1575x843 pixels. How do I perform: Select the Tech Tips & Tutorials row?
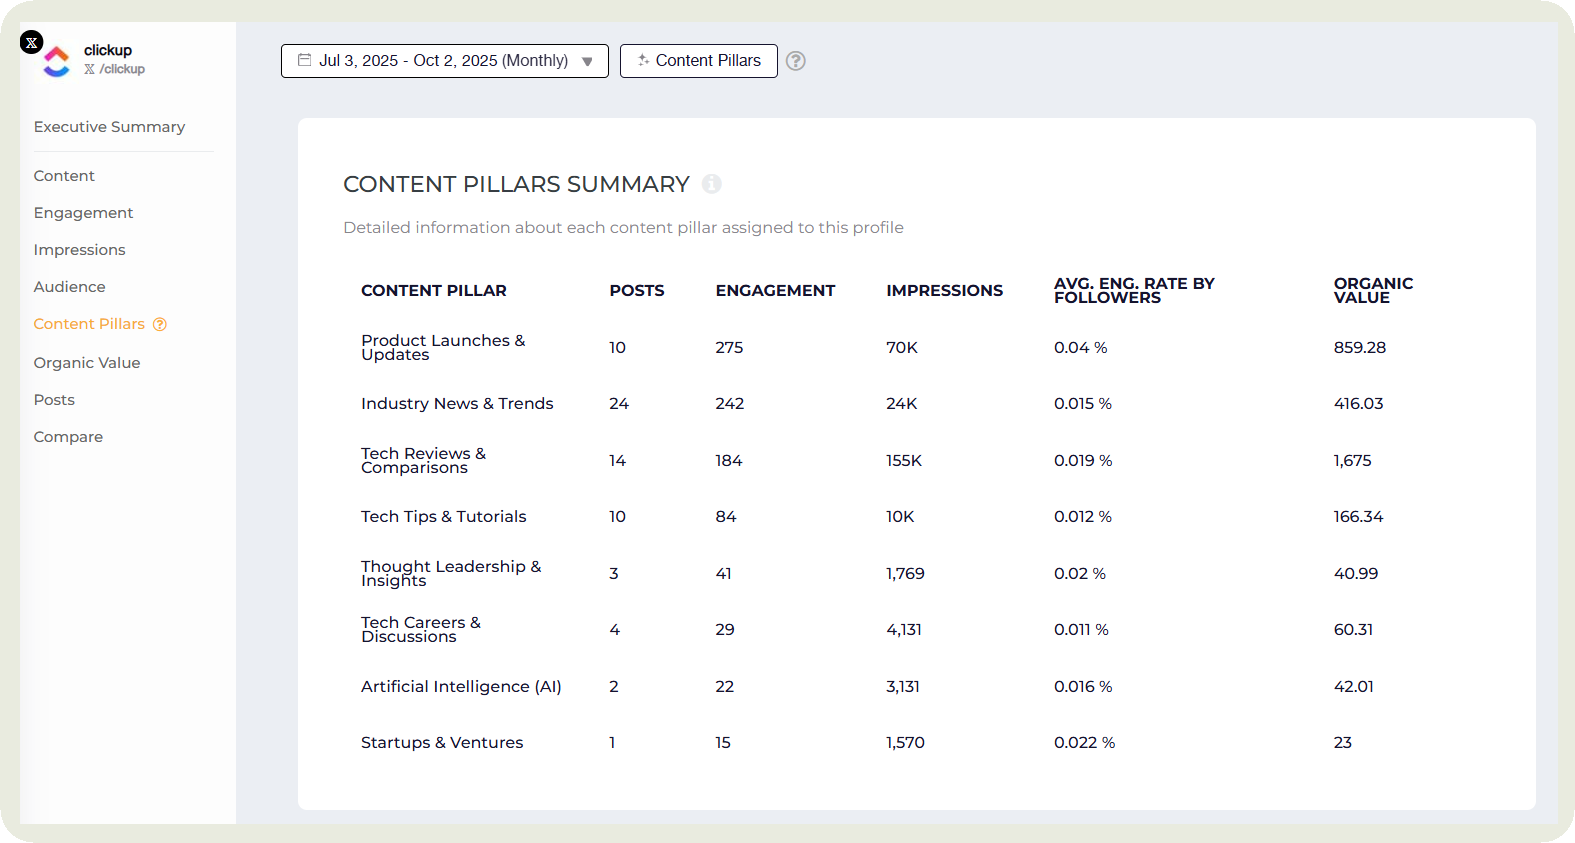443,517
